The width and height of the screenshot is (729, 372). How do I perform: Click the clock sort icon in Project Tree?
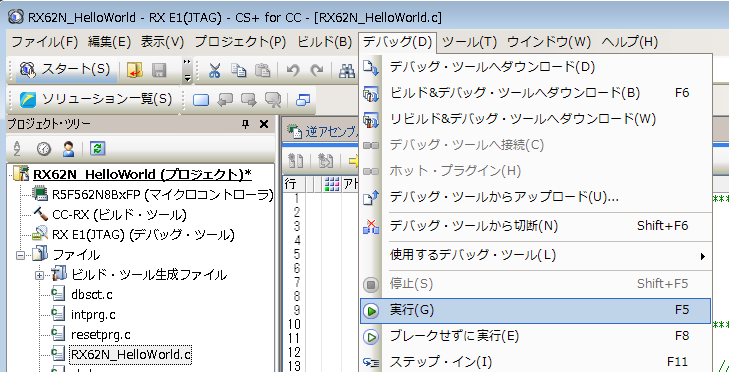click(44, 149)
